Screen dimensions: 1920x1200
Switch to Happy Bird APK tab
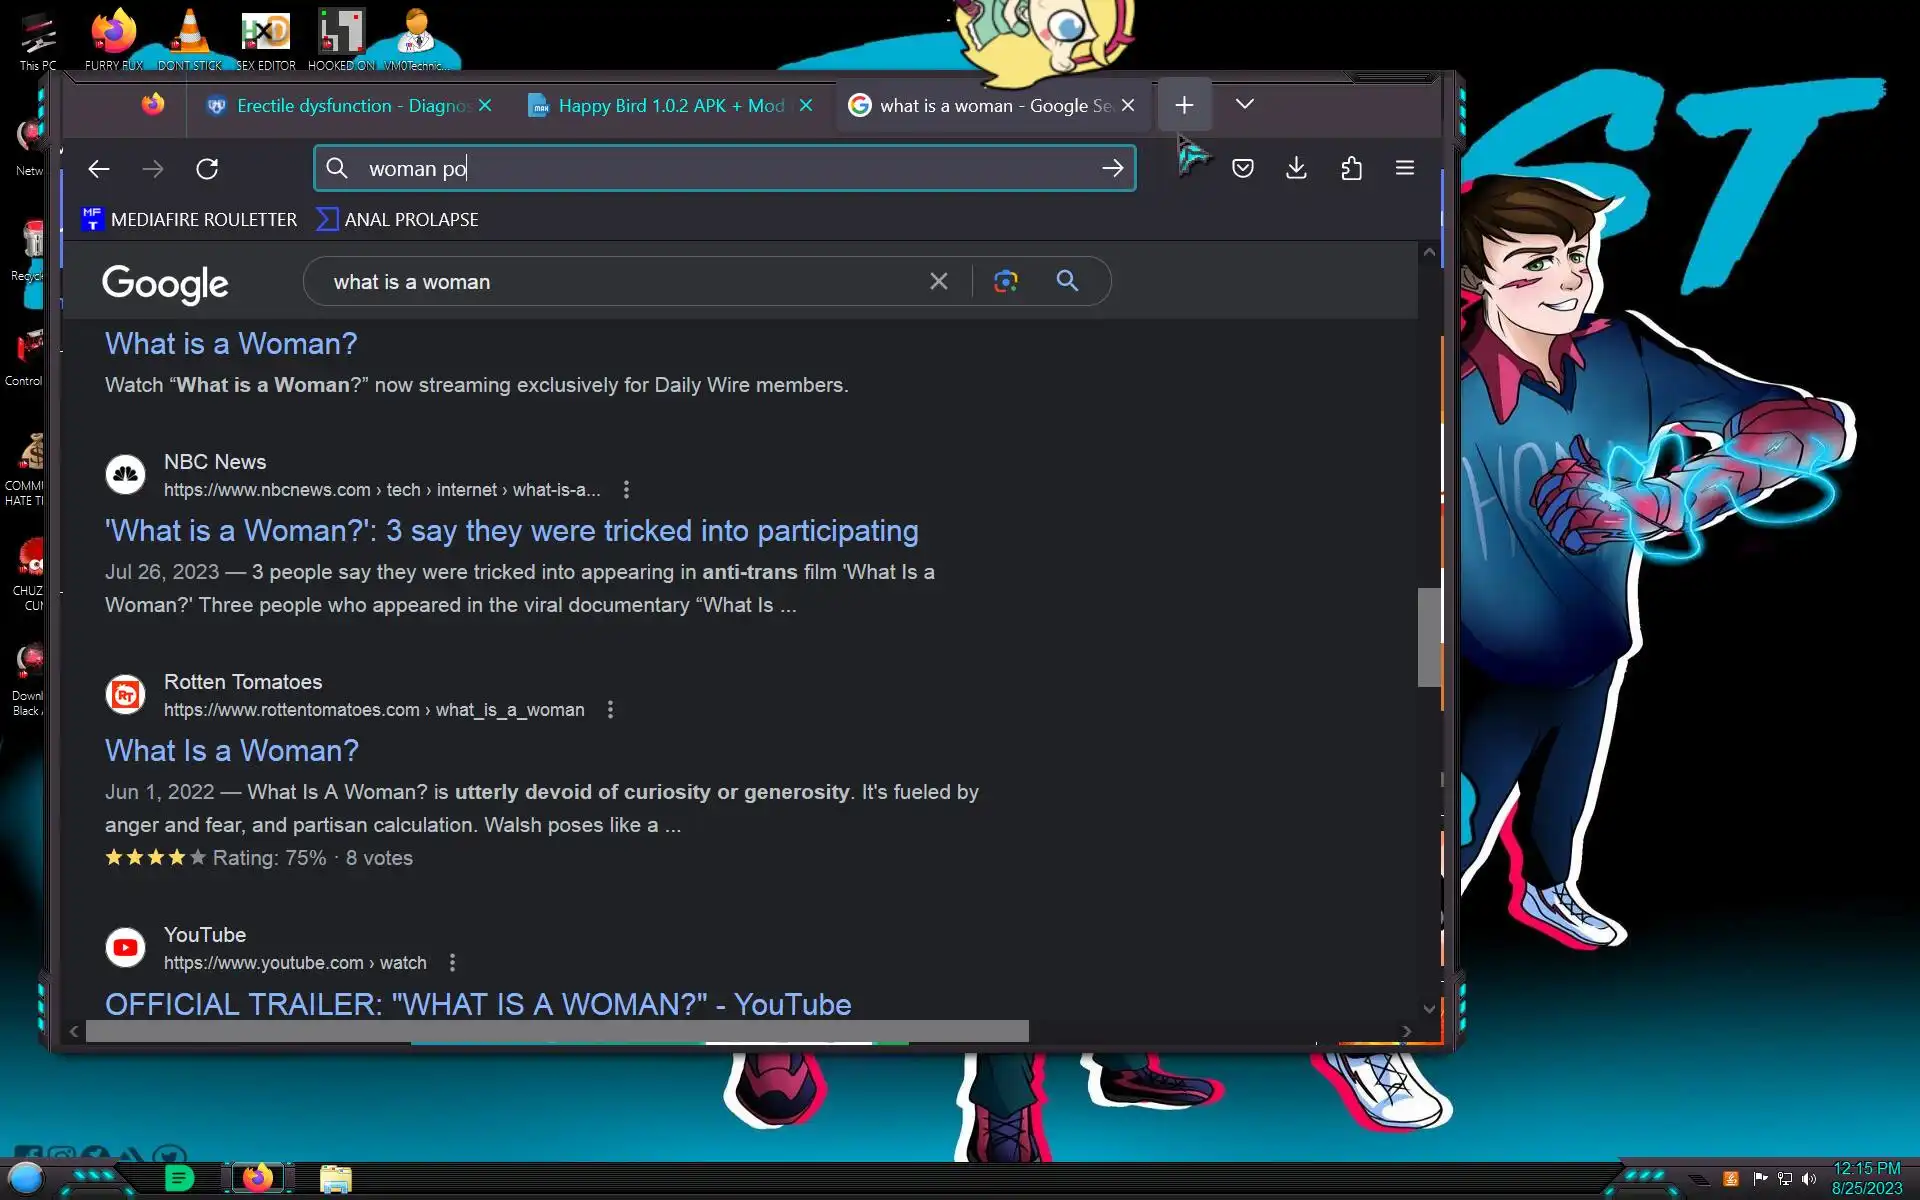(660, 106)
